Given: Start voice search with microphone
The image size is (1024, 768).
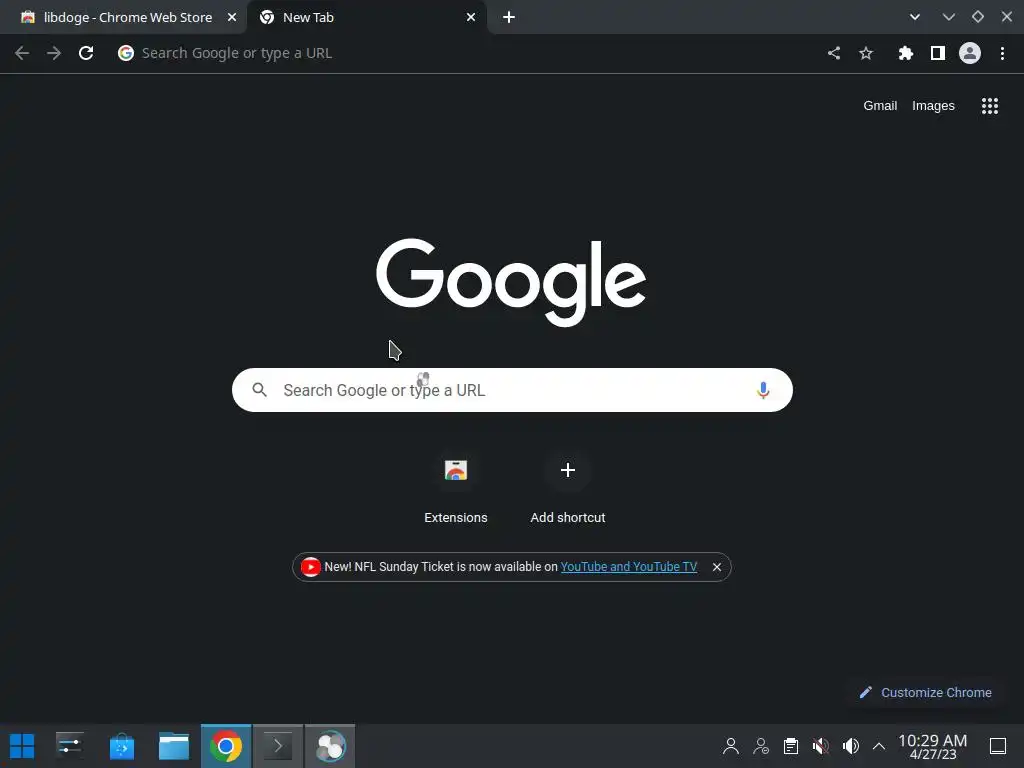Looking at the screenshot, I should click(x=763, y=391).
